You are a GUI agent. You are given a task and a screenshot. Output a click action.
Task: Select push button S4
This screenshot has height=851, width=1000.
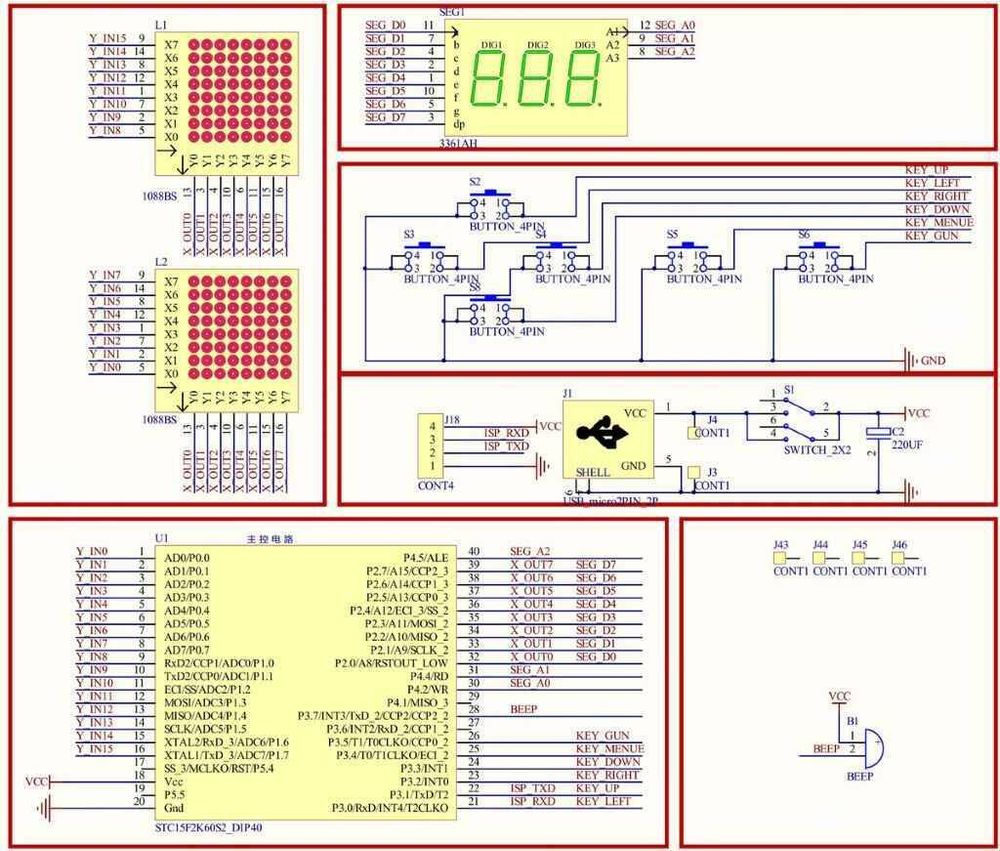[x=556, y=258]
